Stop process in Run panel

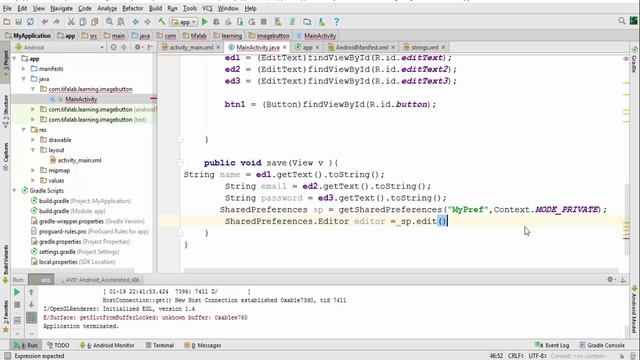click(x=17, y=304)
